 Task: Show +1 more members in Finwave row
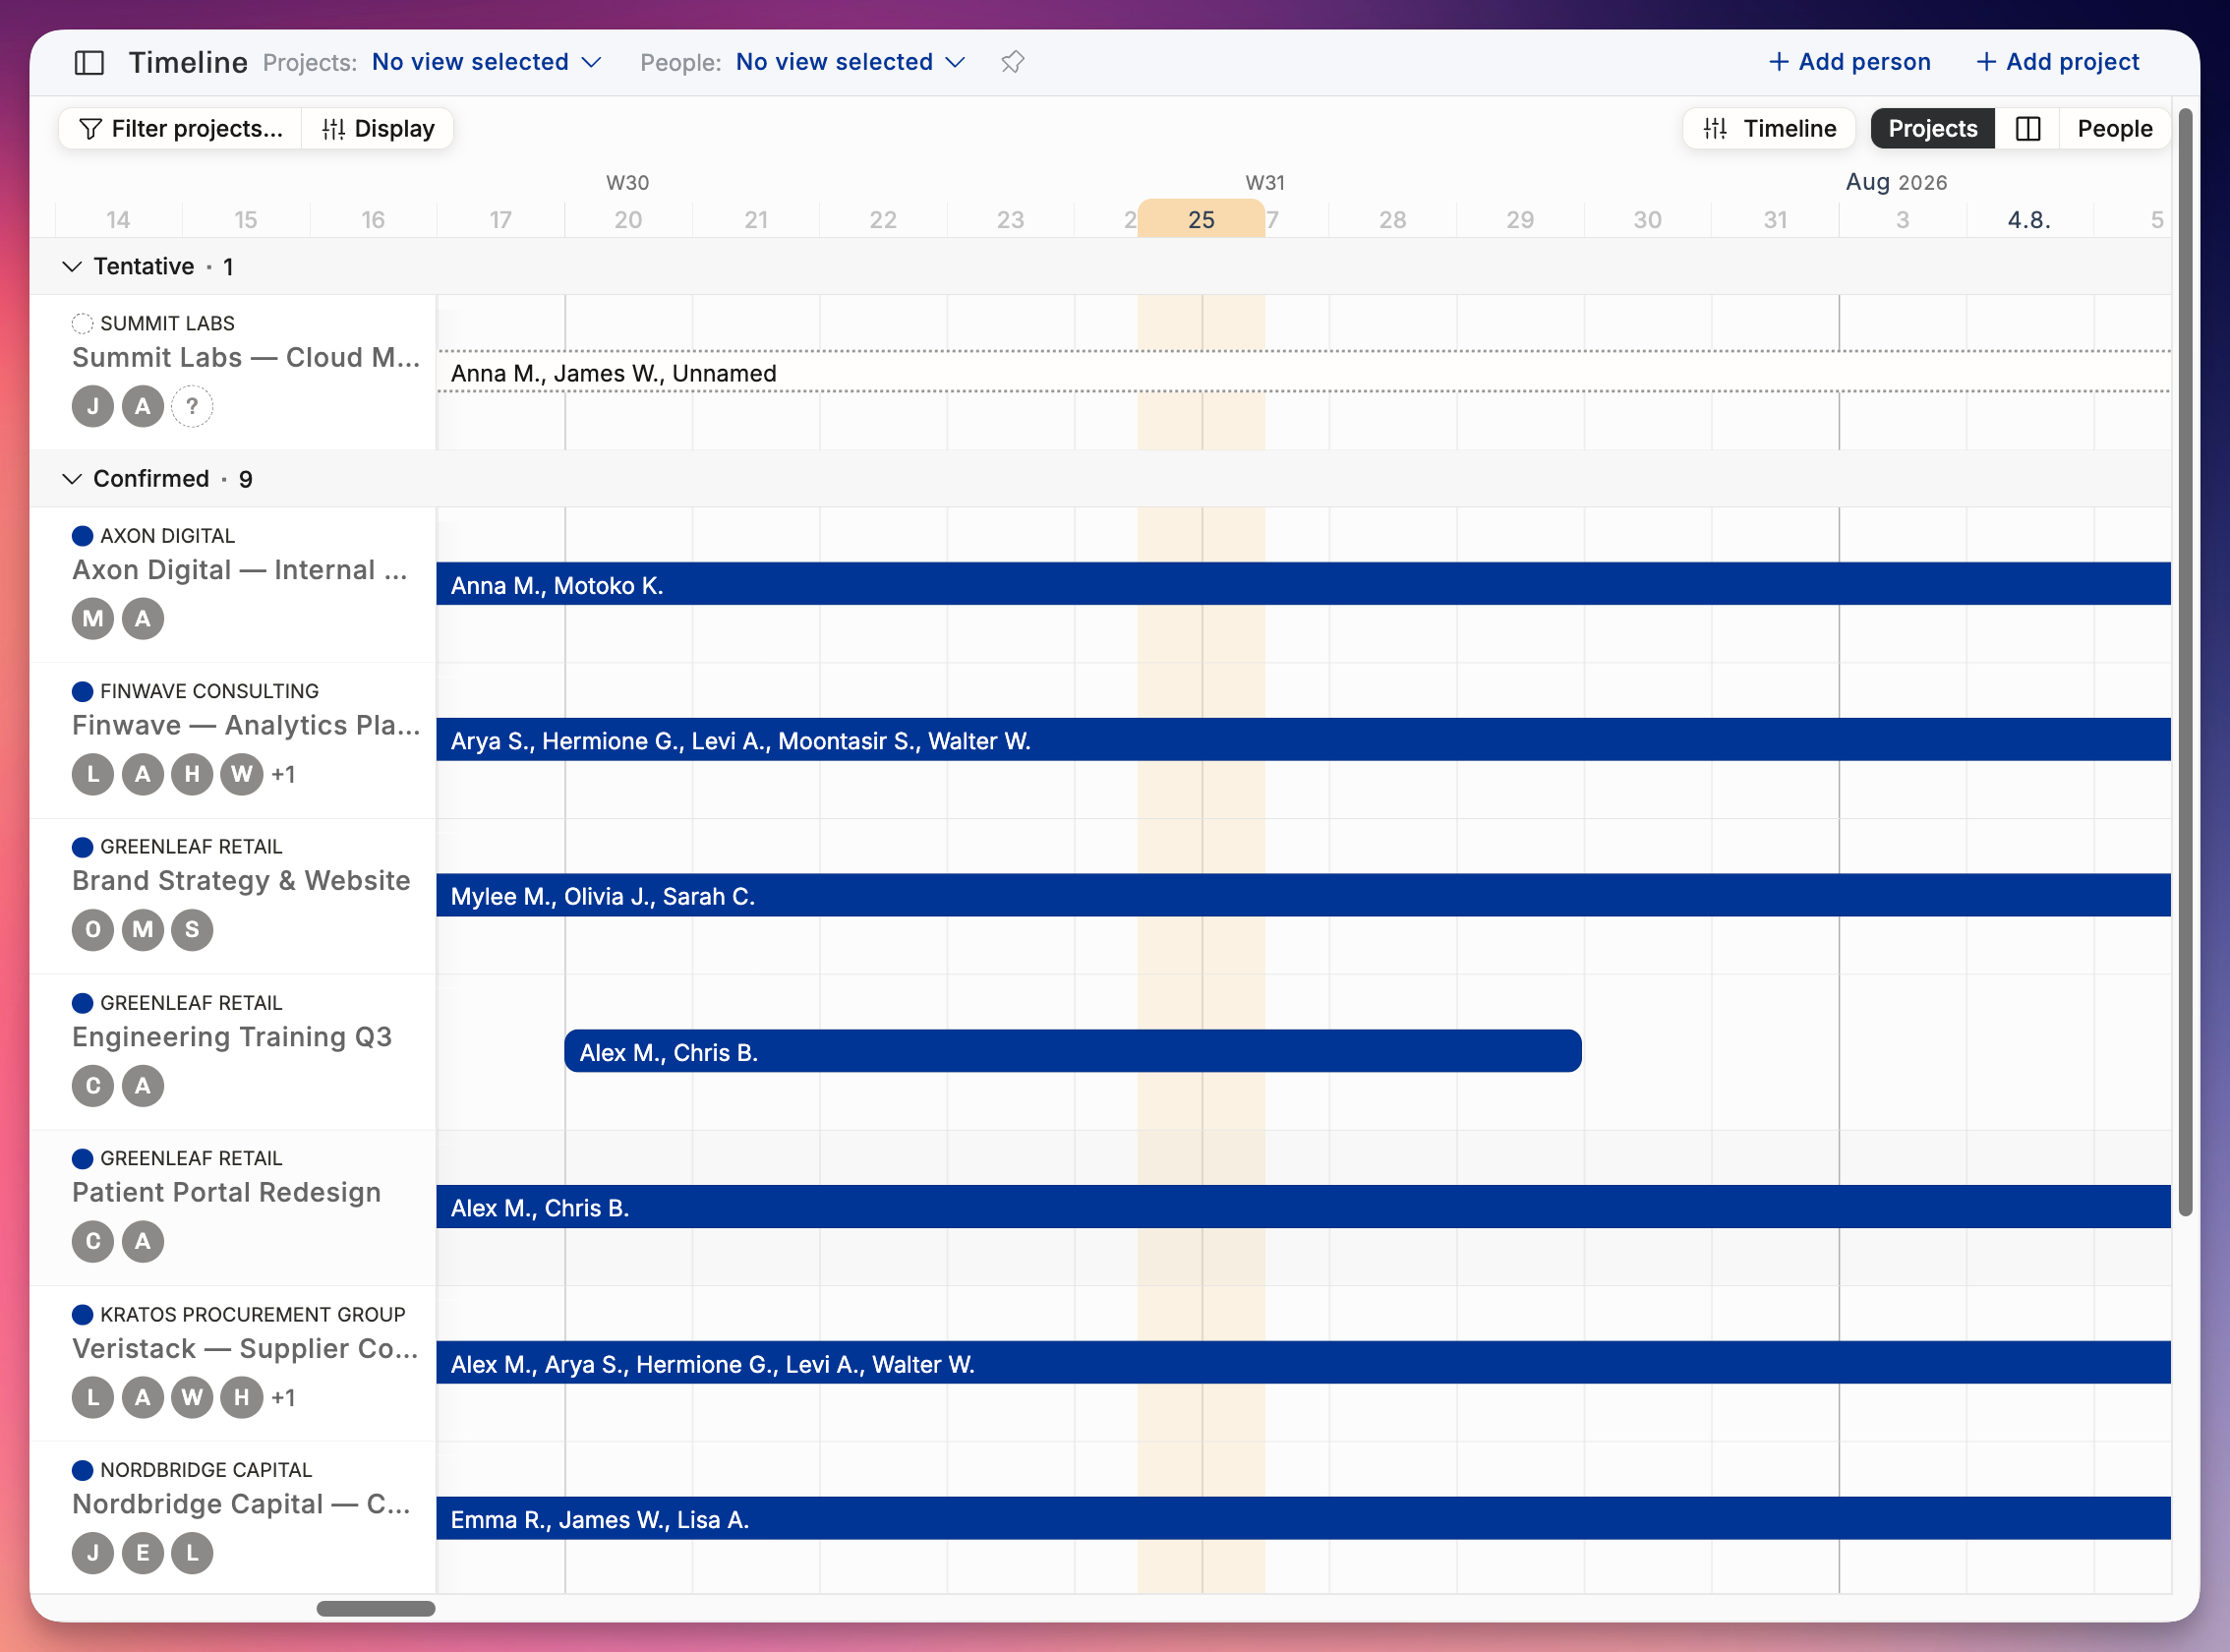point(283,775)
